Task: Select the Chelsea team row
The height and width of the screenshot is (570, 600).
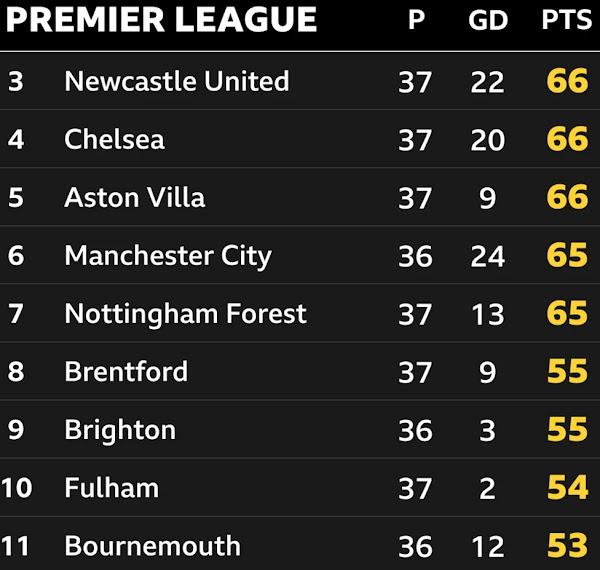Action: point(300,139)
